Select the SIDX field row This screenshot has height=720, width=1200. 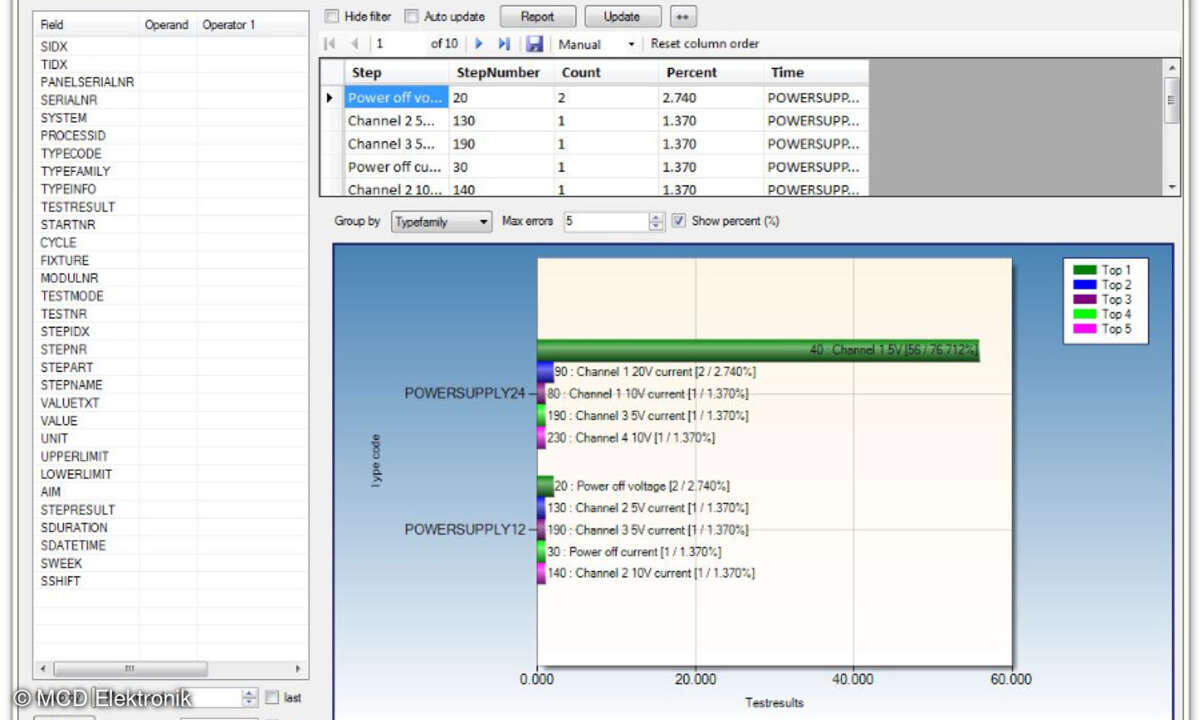tap(171, 46)
